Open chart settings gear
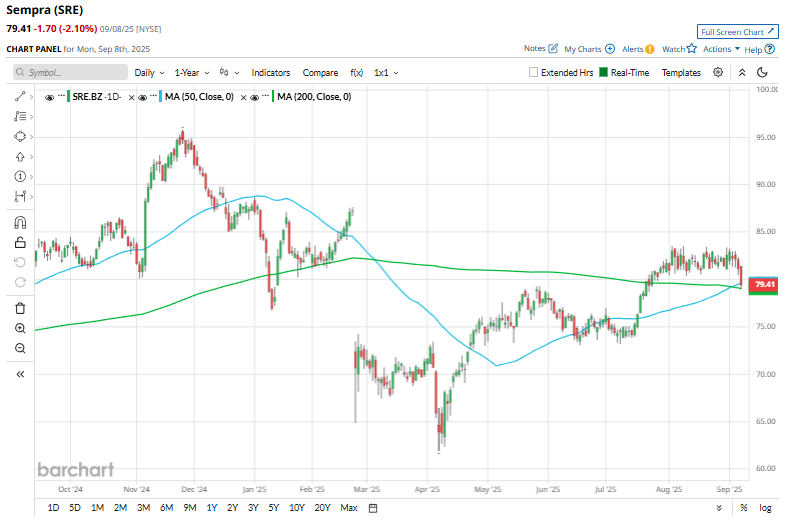The height and width of the screenshot is (527, 787). (718, 72)
